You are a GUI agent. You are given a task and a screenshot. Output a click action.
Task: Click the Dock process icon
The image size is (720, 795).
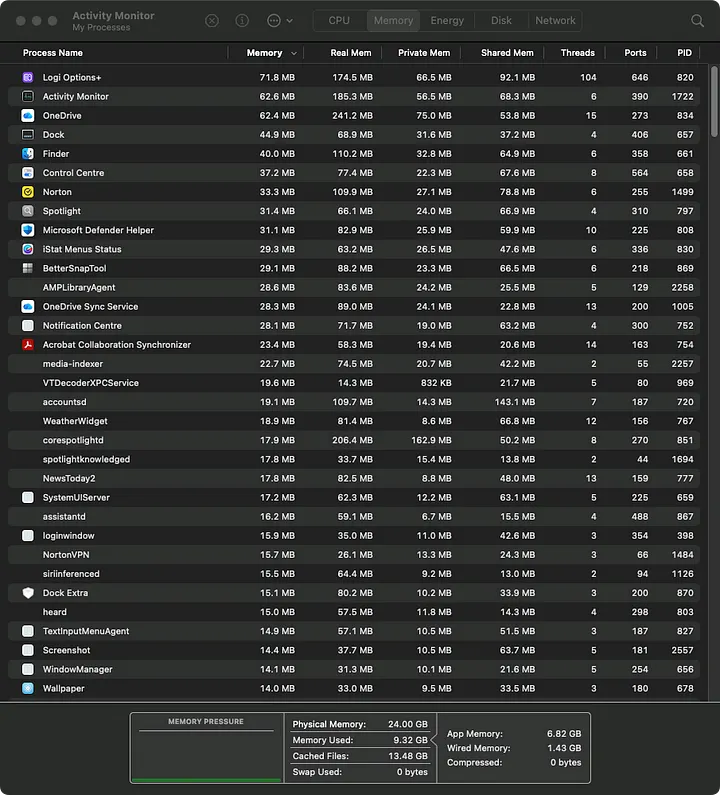click(x=28, y=134)
